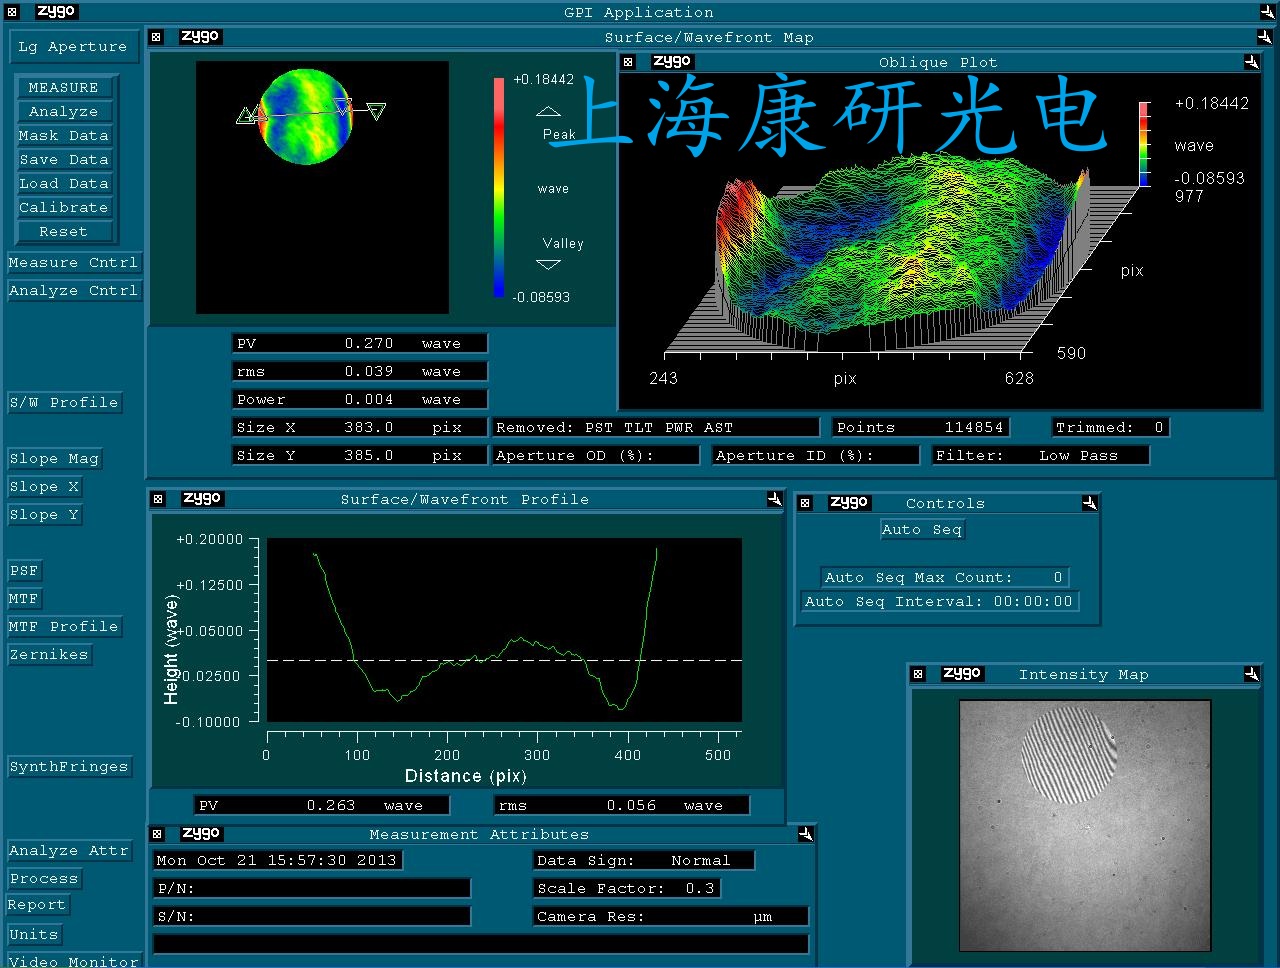Click the rms 0.039 wave result

(360, 371)
